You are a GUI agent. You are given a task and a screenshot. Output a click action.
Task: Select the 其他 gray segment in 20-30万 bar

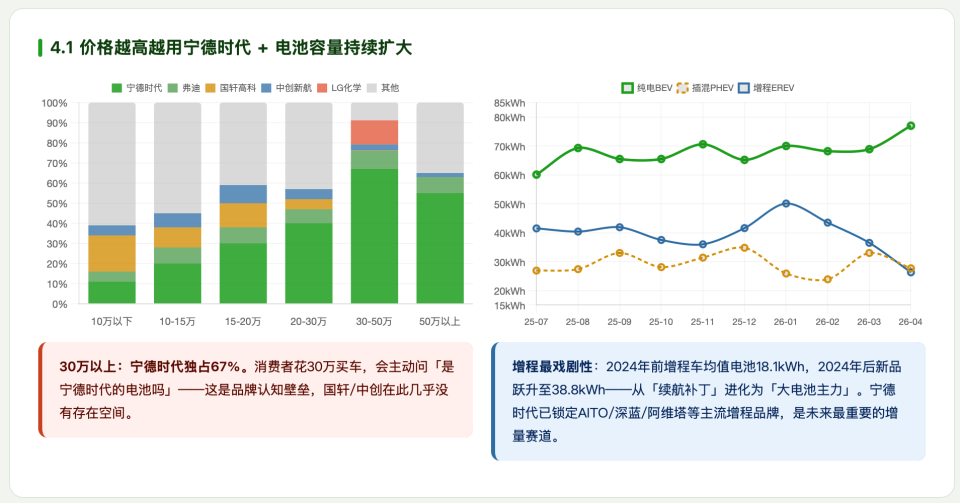[x=309, y=146]
